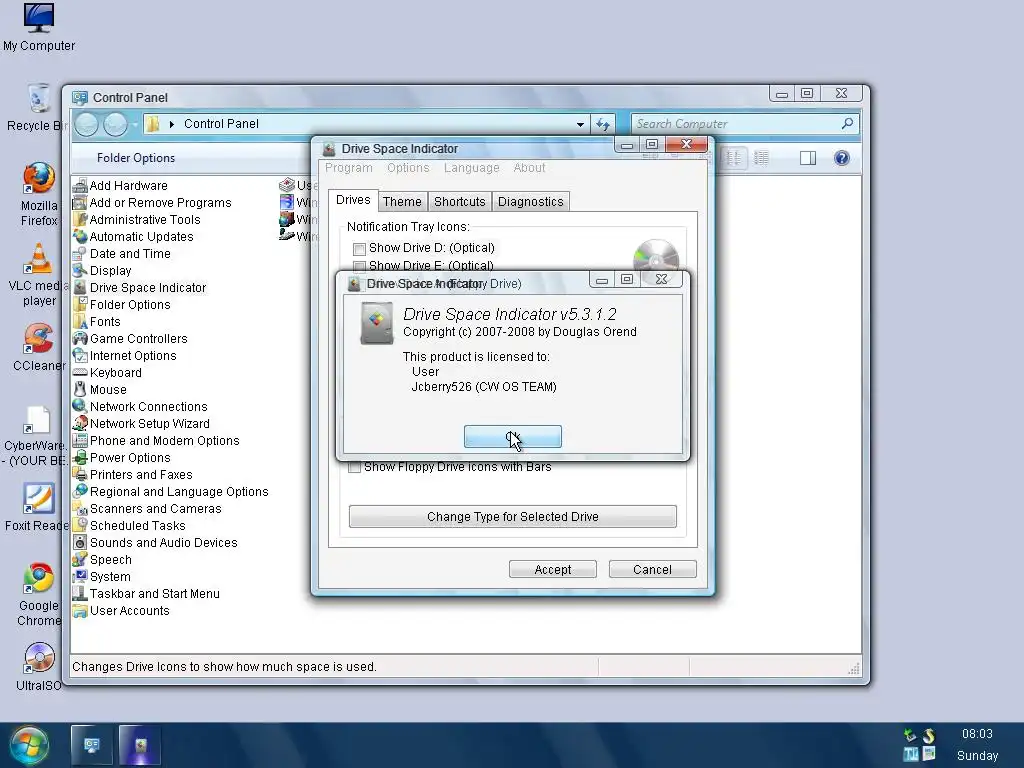The width and height of the screenshot is (1024, 768).
Task: Click the Automatic Updates icon in Control Panel
Action: pos(80,236)
